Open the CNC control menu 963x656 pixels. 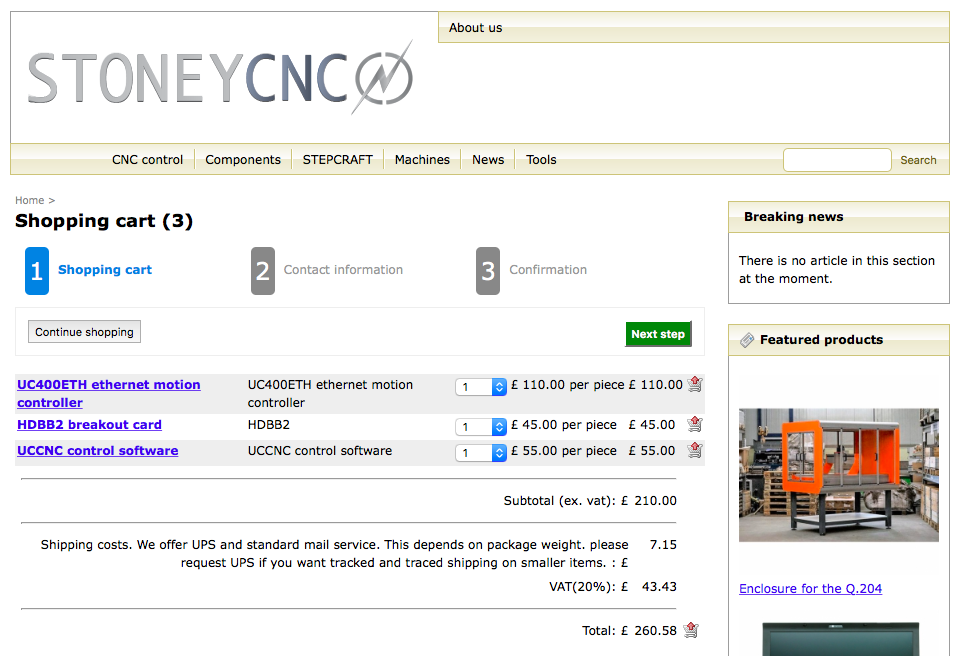[147, 160]
